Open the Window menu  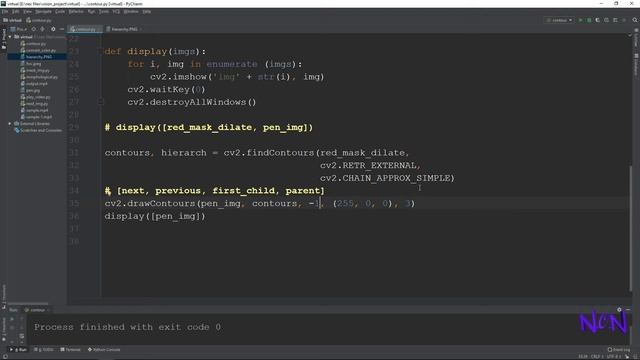pos(131,12)
